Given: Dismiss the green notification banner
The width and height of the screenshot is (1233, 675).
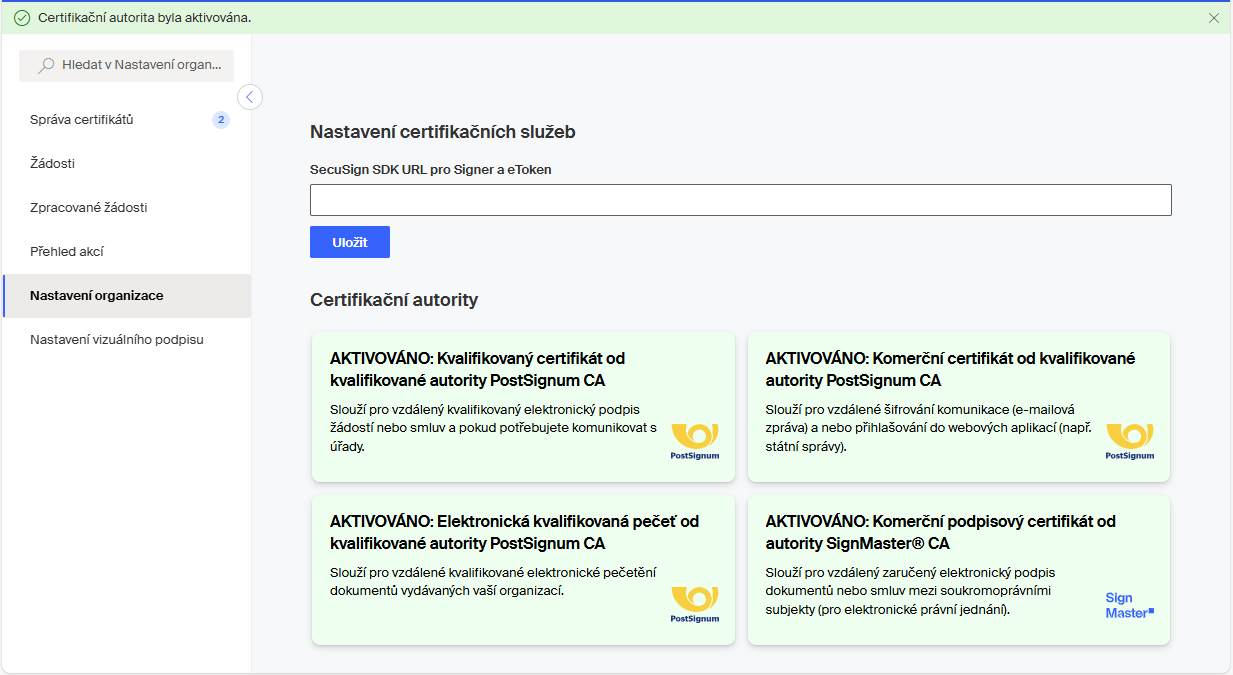Looking at the screenshot, I should [x=1214, y=18].
